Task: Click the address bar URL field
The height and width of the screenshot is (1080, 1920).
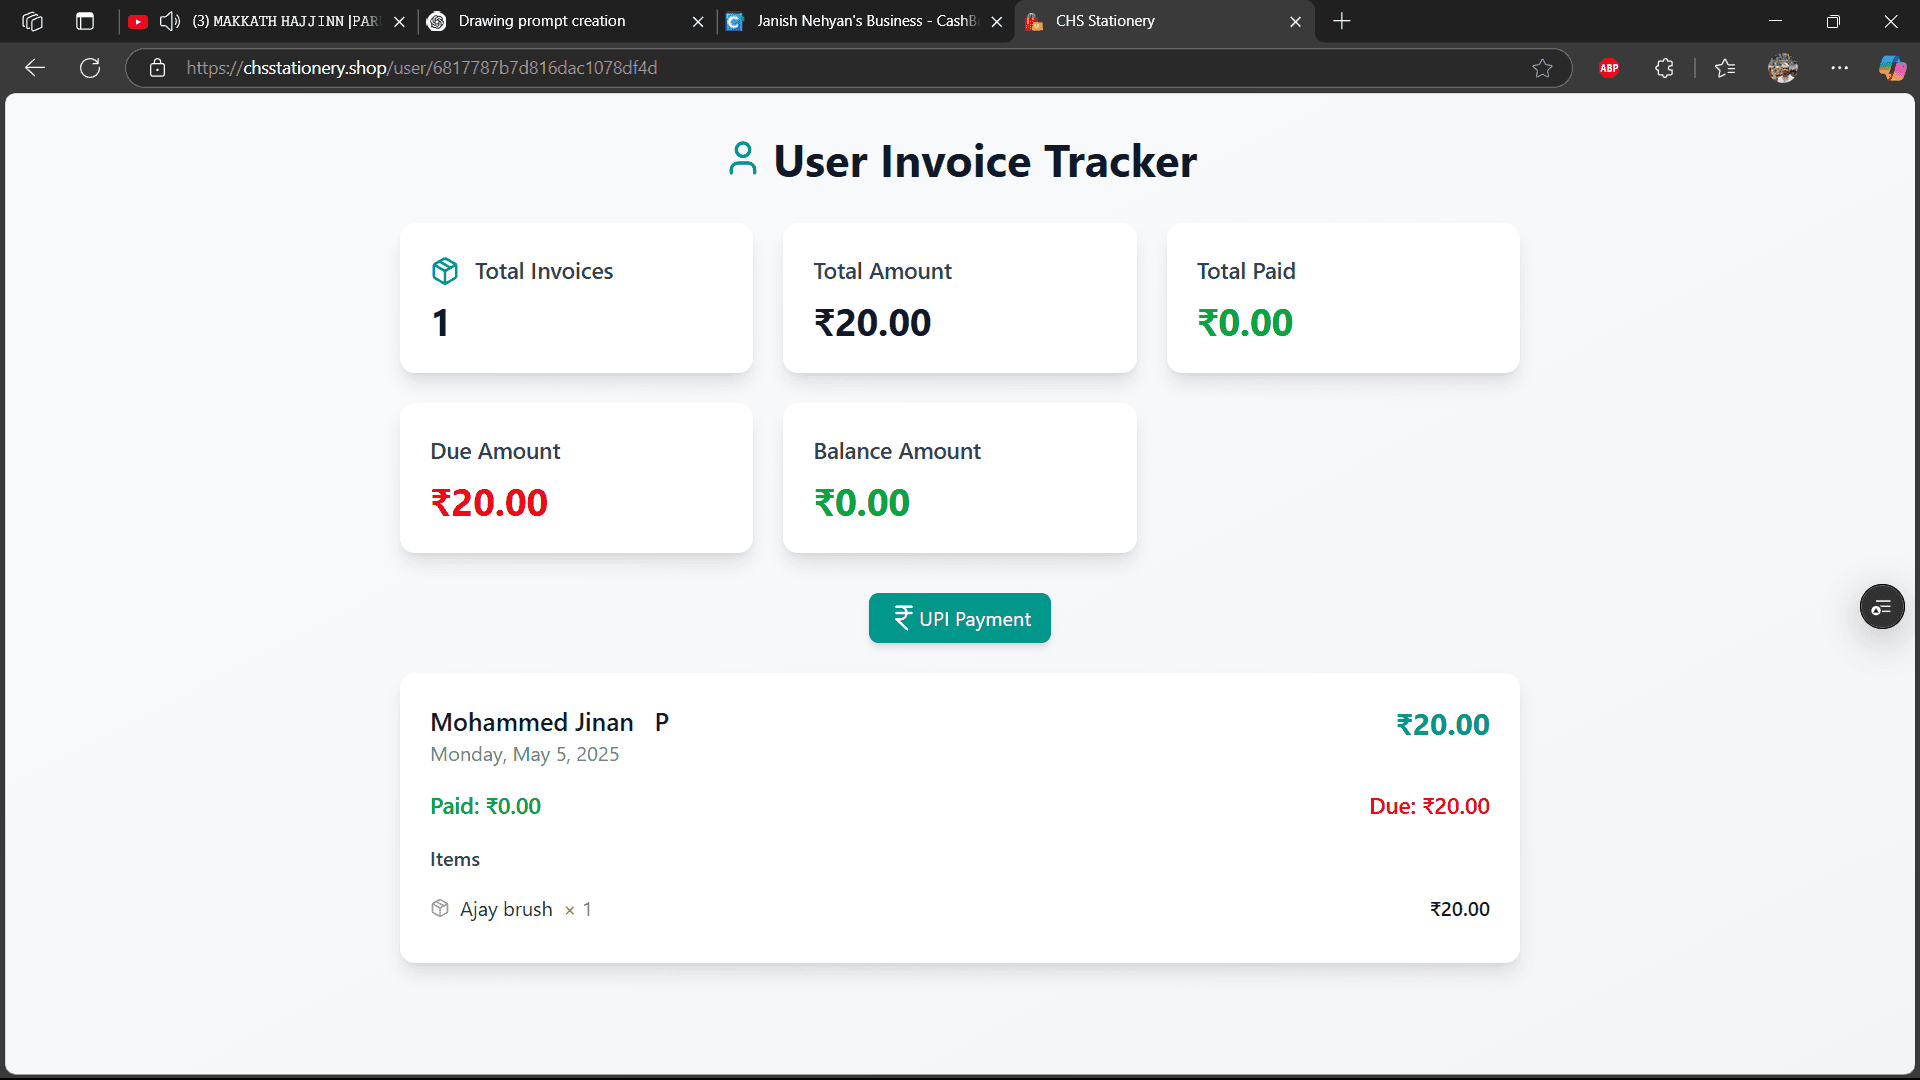Action: tap(850, 68)
